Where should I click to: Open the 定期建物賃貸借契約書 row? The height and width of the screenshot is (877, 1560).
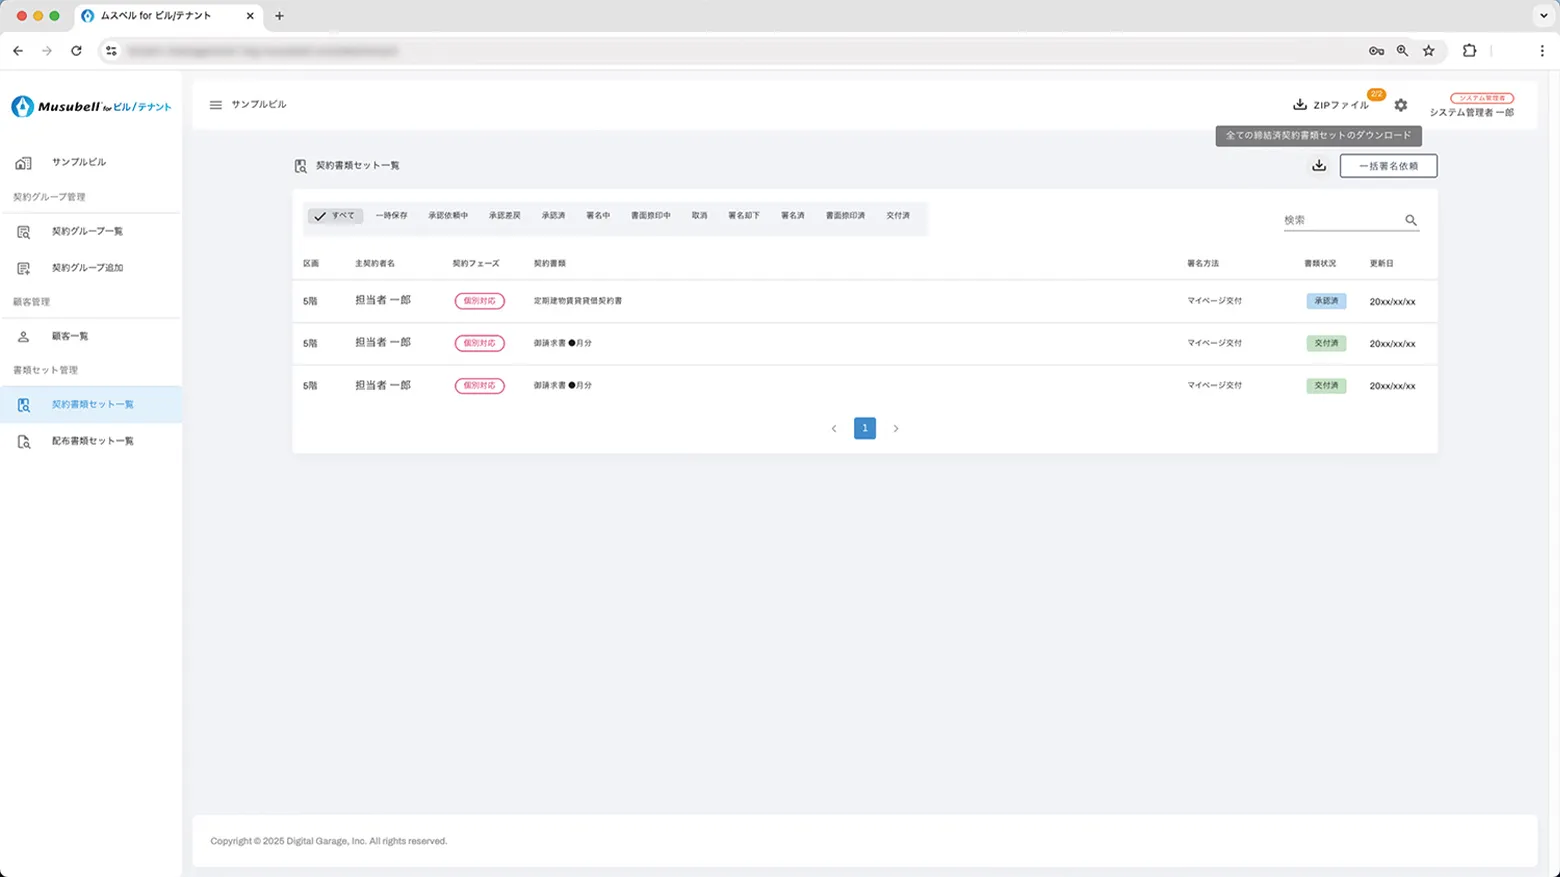click(578, 301)
